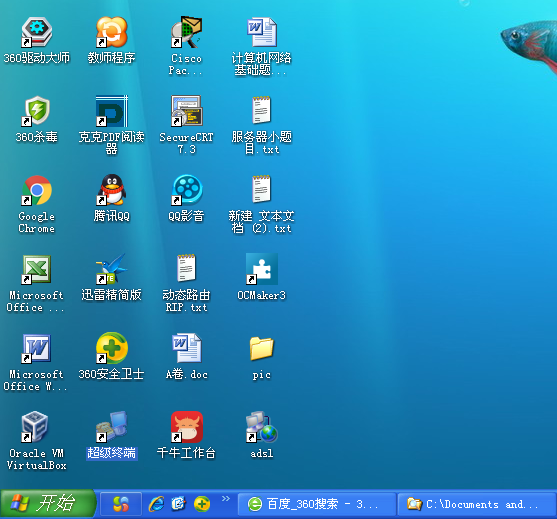Open the 开始 Start menu
557x519 pixels.
point(48,503)
